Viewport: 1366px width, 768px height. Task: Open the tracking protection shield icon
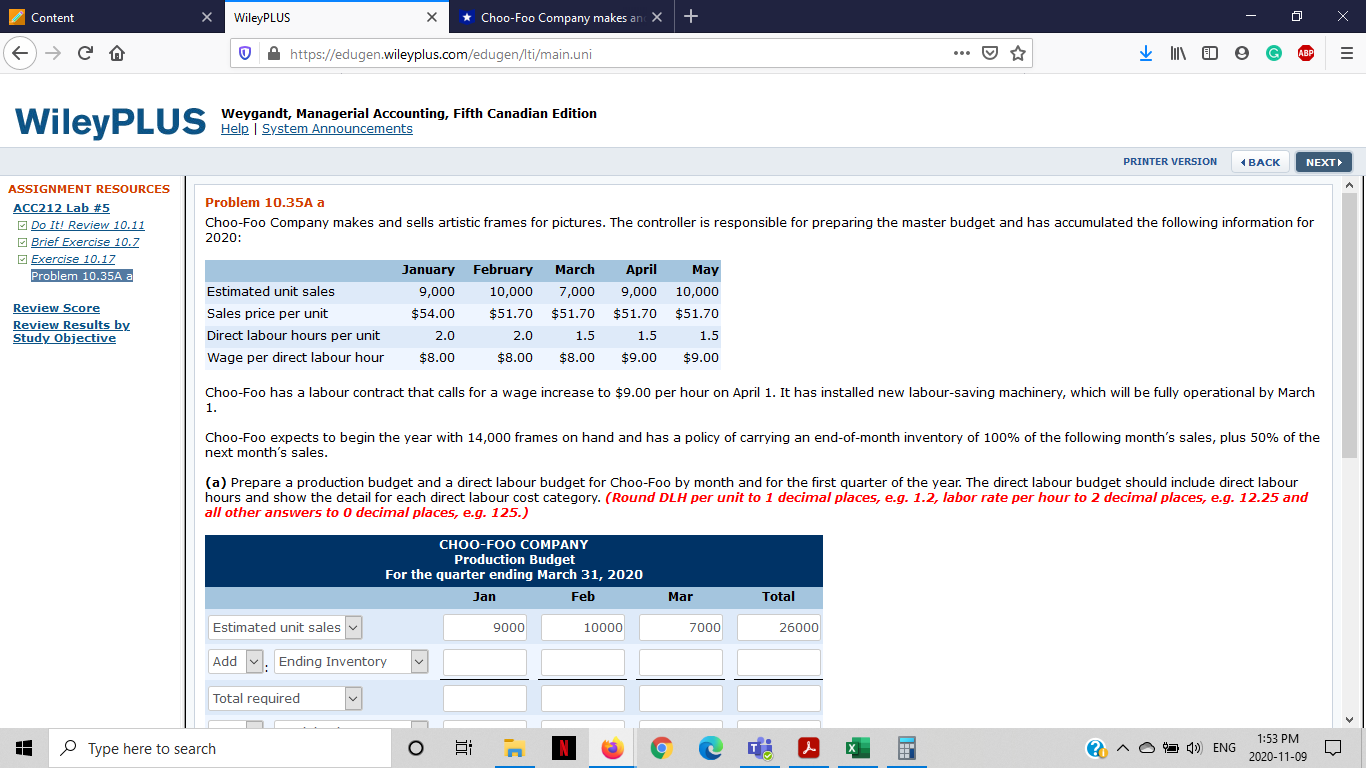coord(245,54)
